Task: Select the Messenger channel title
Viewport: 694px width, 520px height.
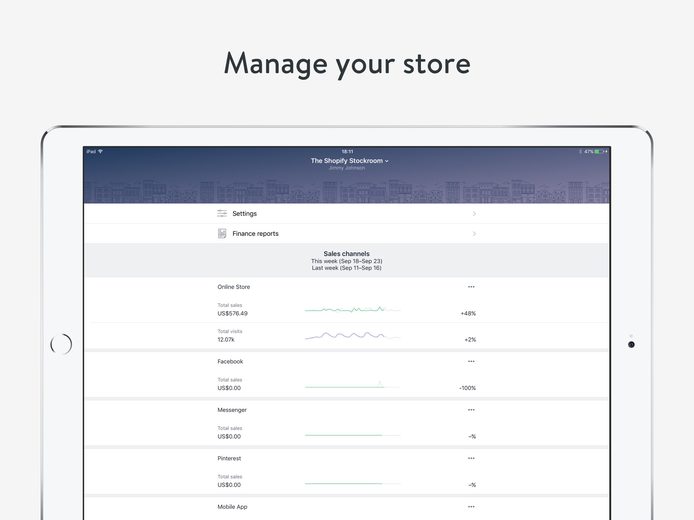Action: (x=232, y=410)
